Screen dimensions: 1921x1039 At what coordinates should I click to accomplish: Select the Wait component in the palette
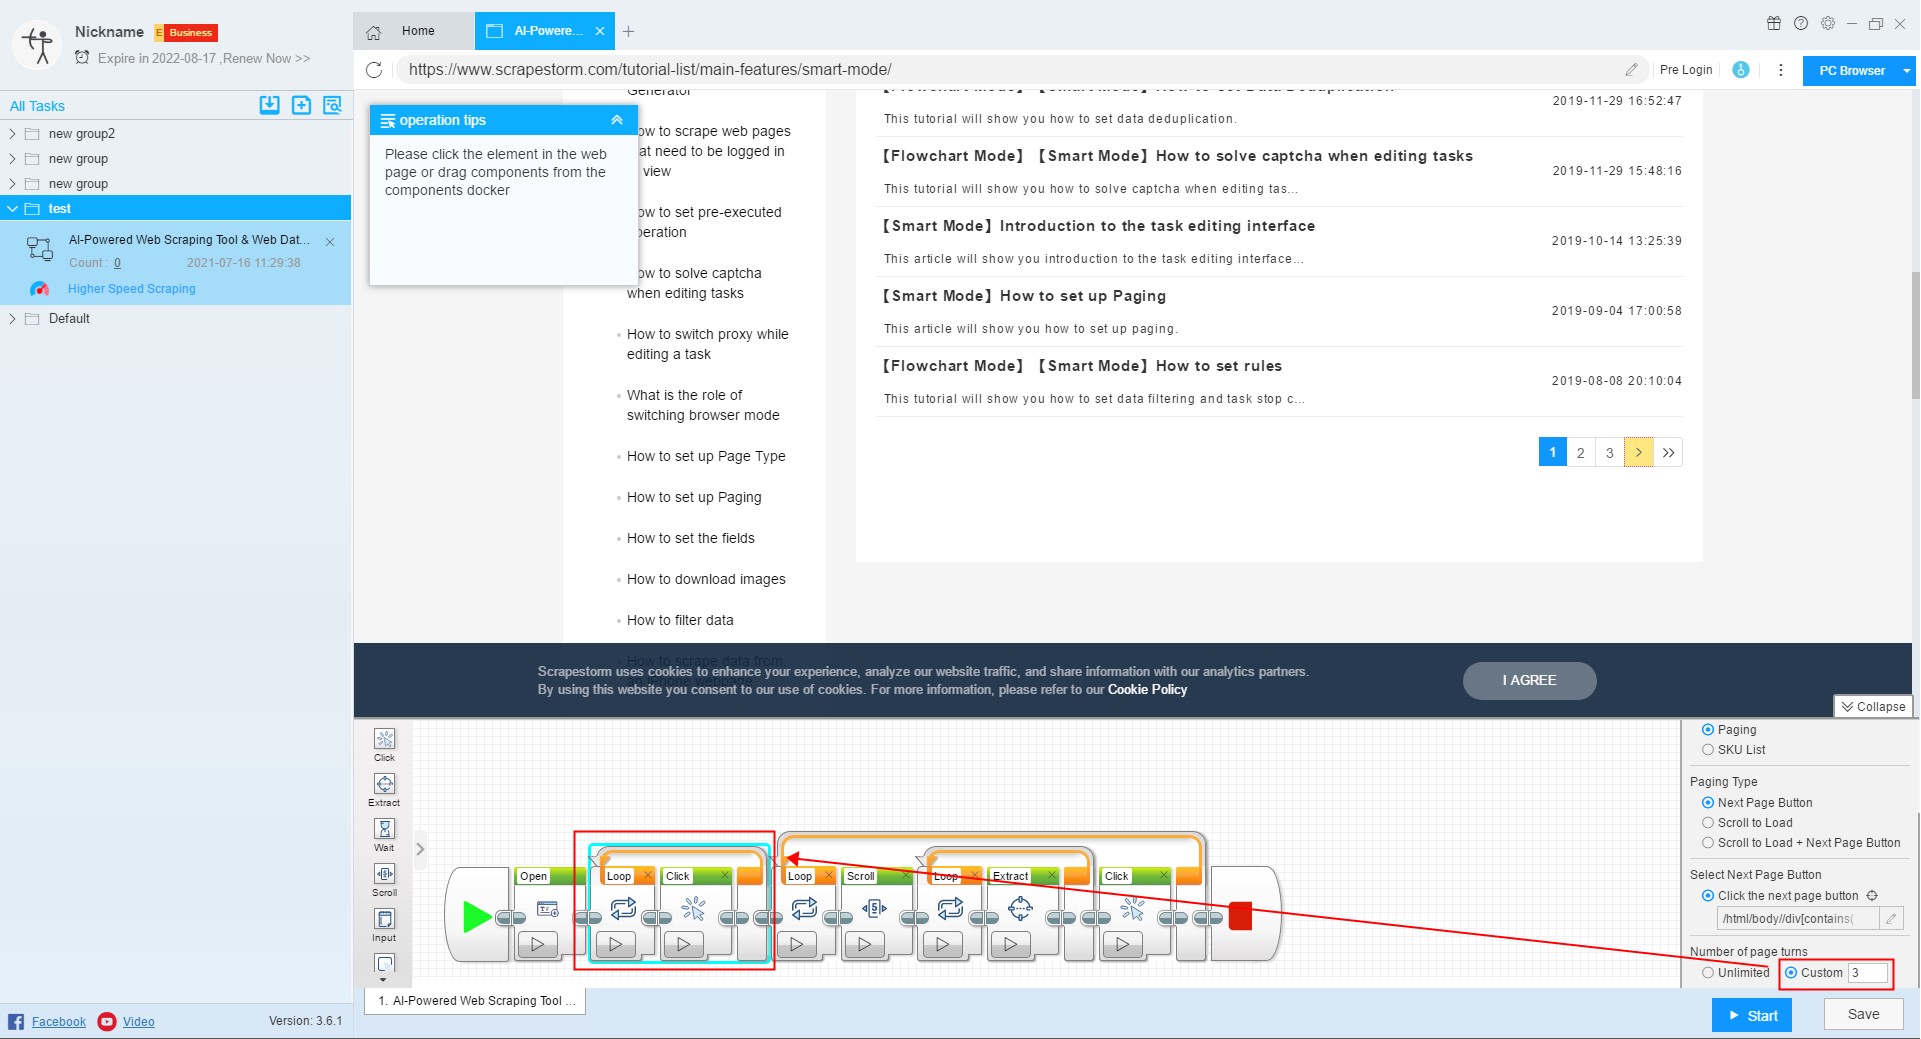(x=384, y=834)
